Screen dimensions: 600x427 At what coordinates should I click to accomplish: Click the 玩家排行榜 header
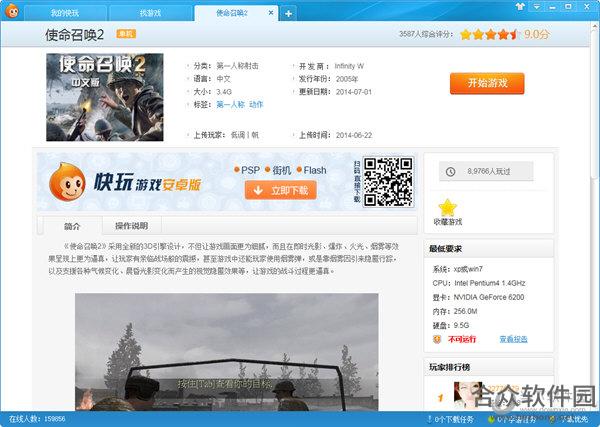(489, 367)
